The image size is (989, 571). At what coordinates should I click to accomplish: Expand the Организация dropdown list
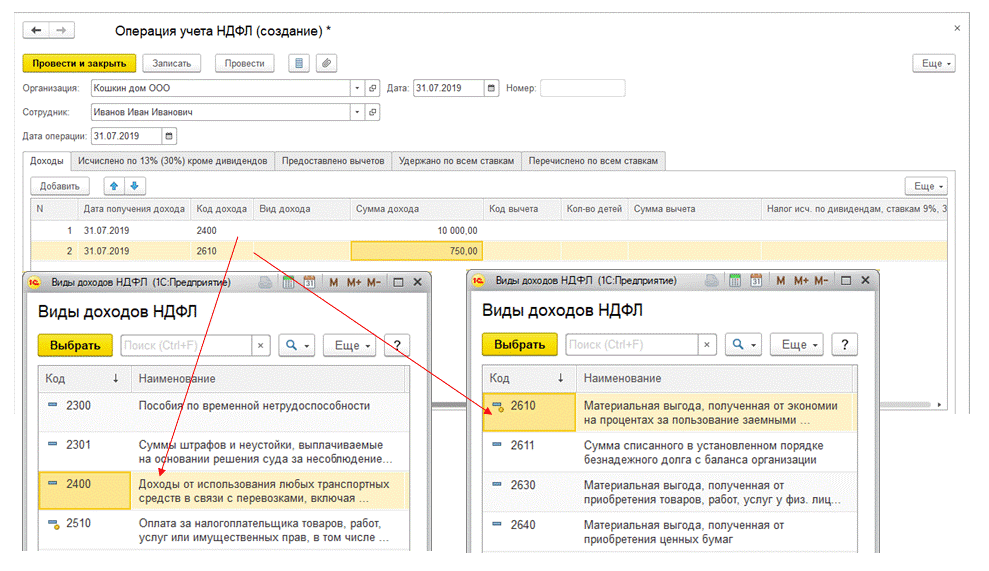[x=357, y=88]
